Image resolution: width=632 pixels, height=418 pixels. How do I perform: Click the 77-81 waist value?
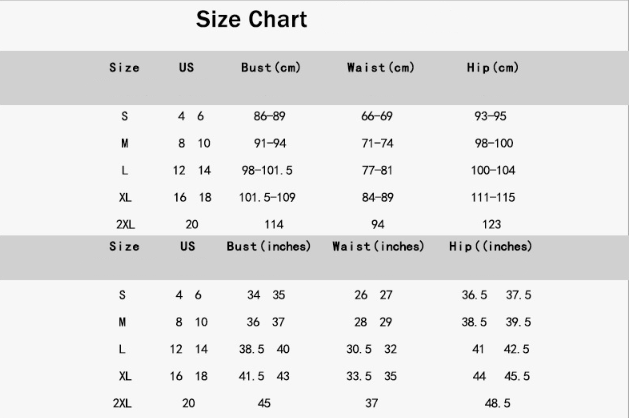click(377, 171)
